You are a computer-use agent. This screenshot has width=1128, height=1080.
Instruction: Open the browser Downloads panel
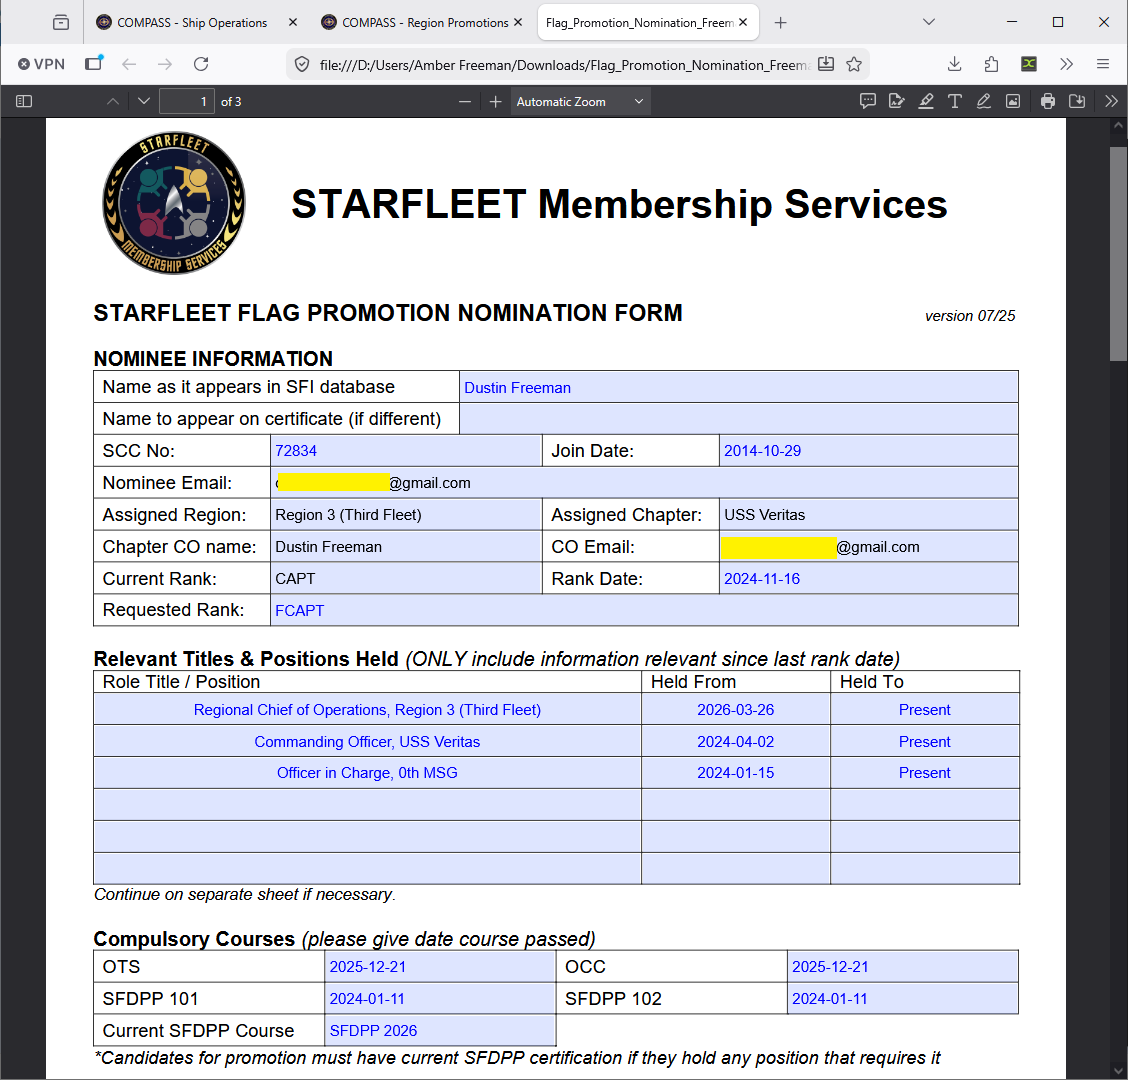tap(955, 64)
